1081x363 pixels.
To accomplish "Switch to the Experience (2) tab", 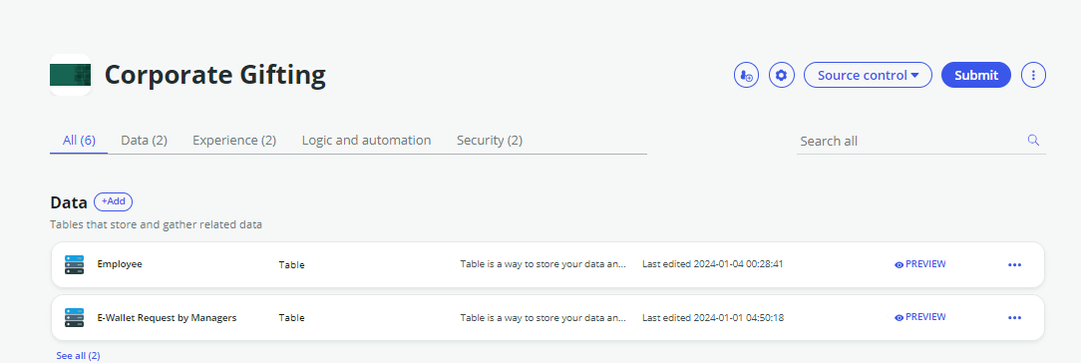I will (234, 141).
